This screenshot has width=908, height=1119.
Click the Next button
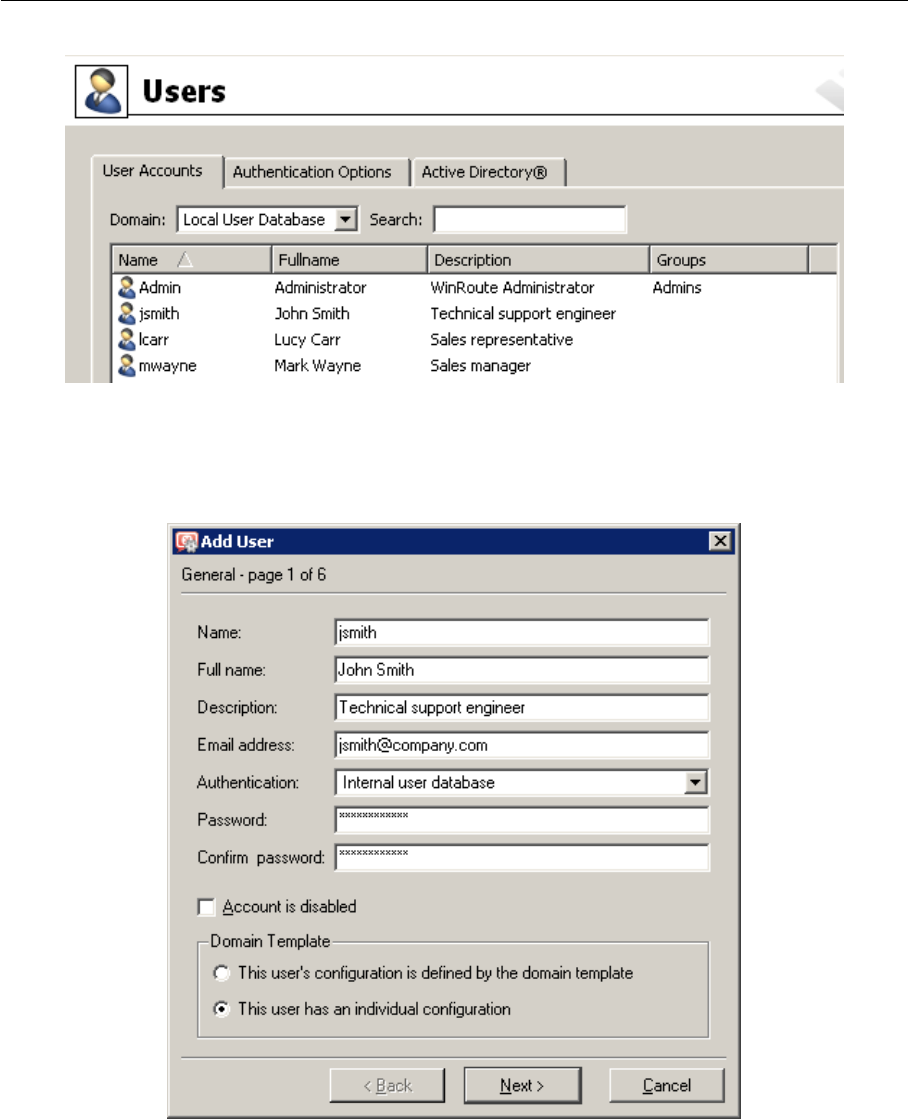coord(523,1085)
